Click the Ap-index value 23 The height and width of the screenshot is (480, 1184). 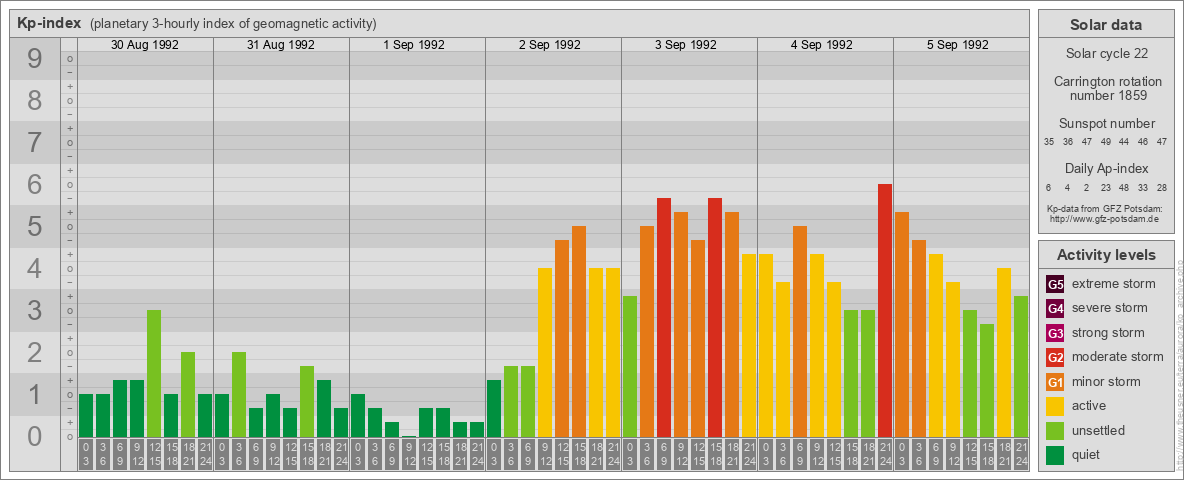click(1105, 187)
